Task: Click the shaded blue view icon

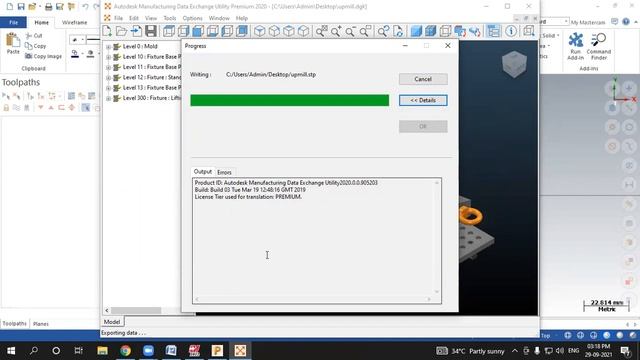Action: point(416,31)
